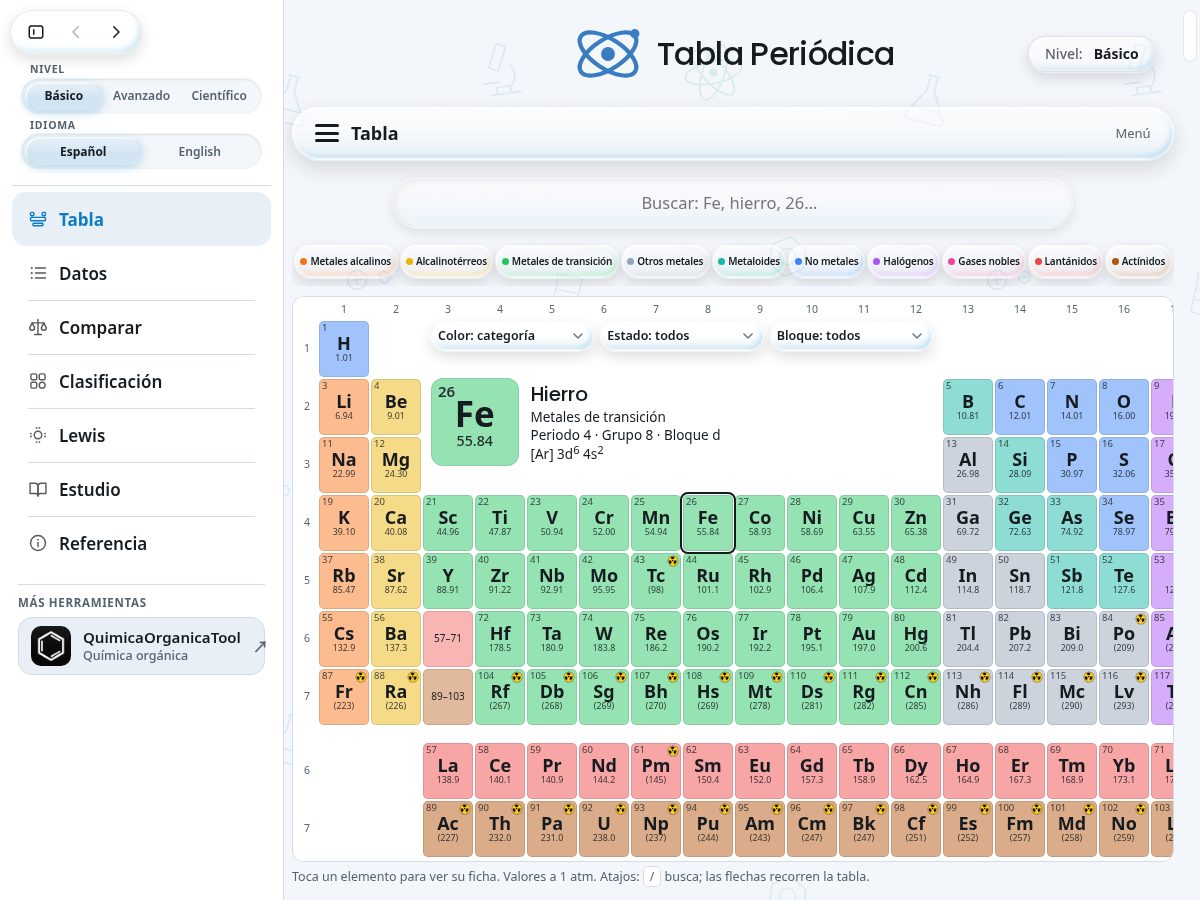Open the Comparar section
Screen dimensions: 1200x900
pos(141,327)
